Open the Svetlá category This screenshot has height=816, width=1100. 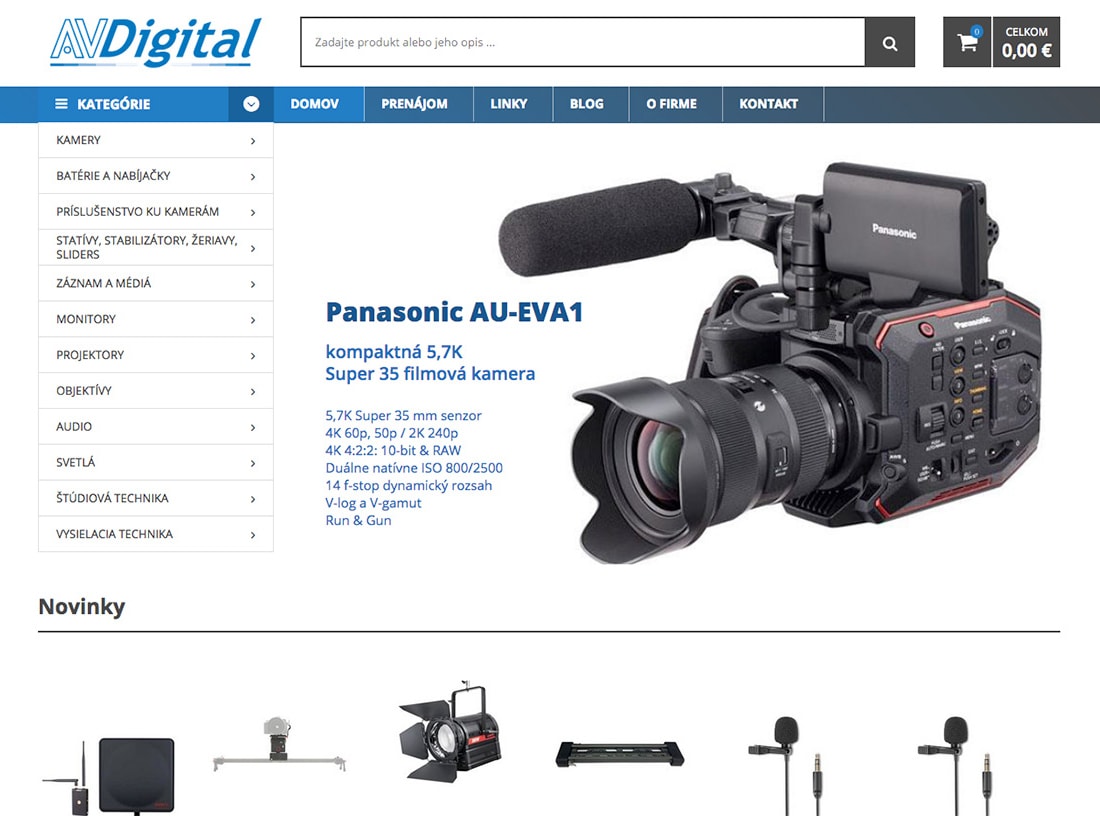156,462
